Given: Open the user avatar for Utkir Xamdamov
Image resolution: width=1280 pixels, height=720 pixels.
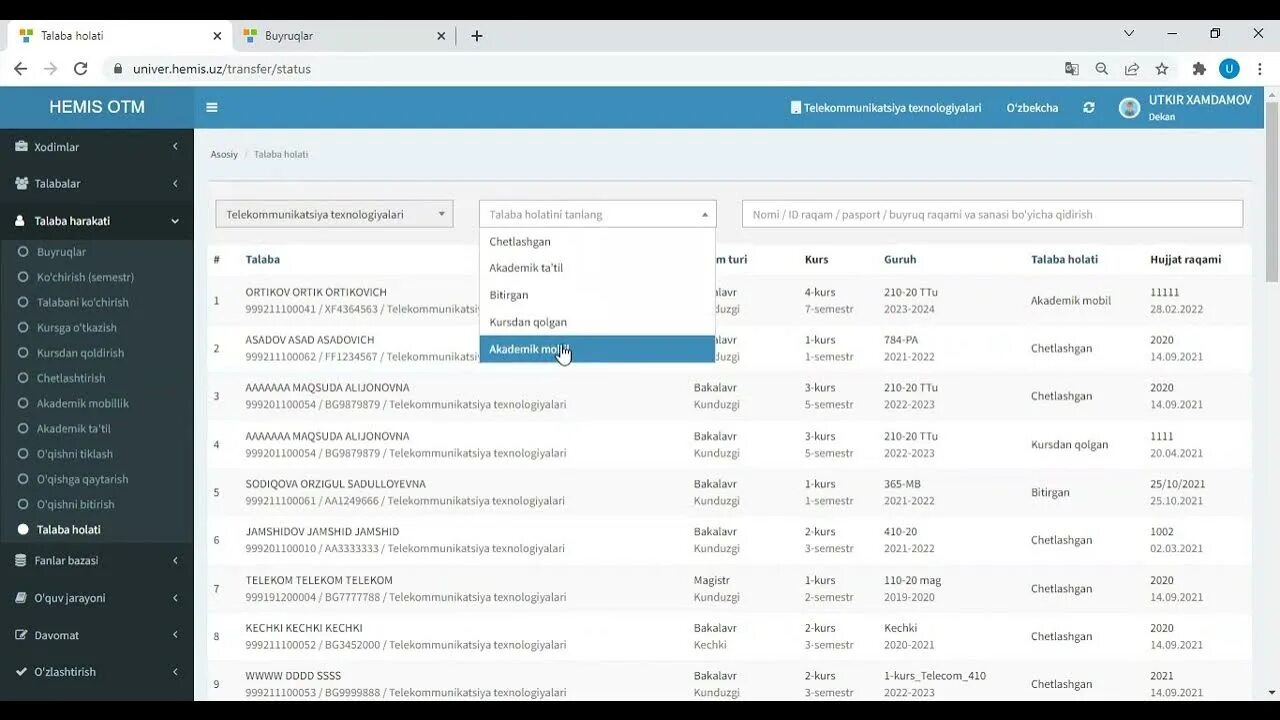Looking at the screenshot, I should click(x=1130, y=108).
